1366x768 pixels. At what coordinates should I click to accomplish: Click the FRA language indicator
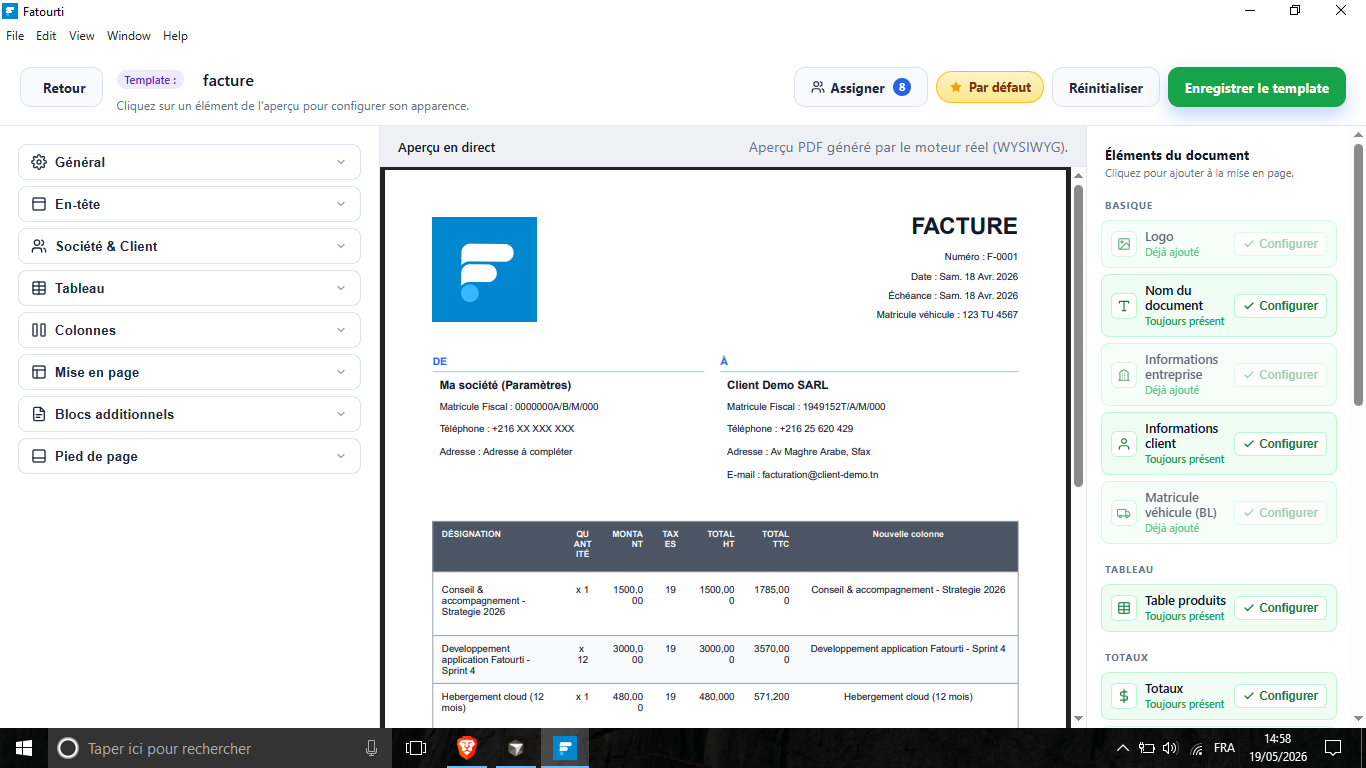pyautogui.click(x=1224, y=748)
